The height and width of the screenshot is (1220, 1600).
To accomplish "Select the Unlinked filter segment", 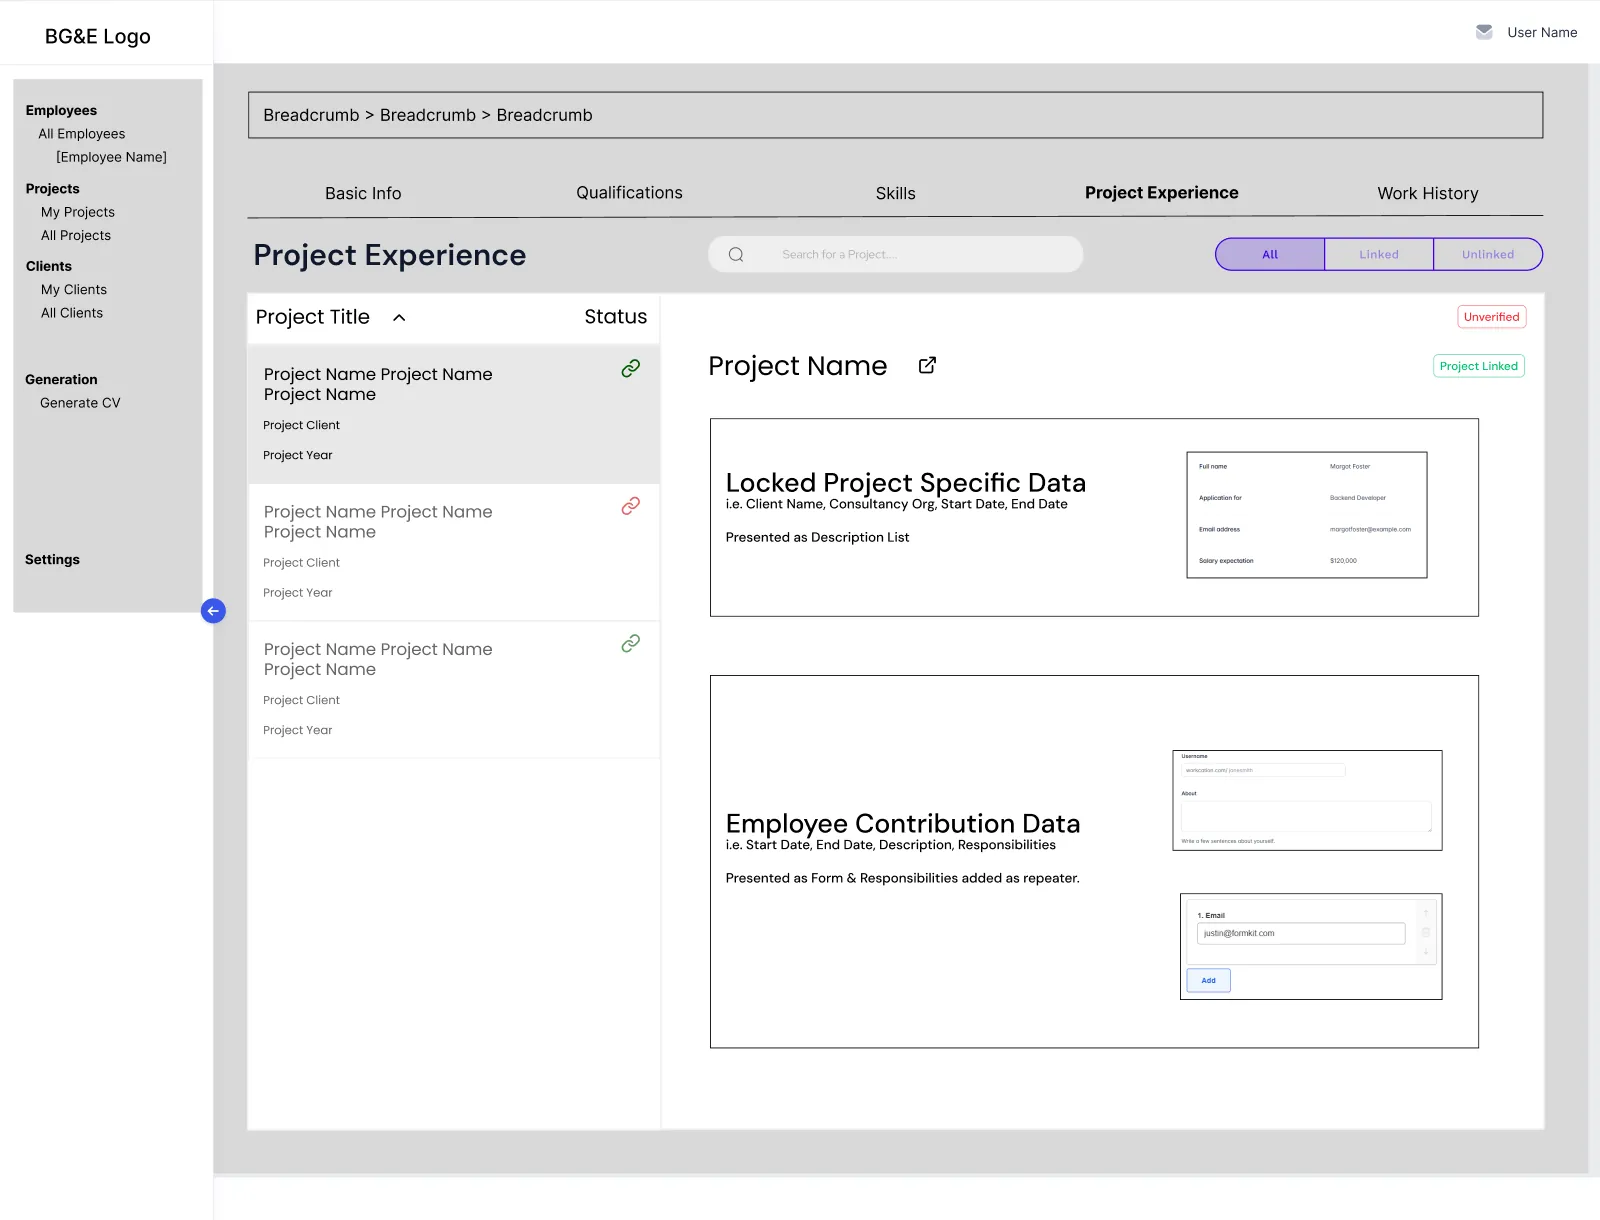I will click(1488, 254).
